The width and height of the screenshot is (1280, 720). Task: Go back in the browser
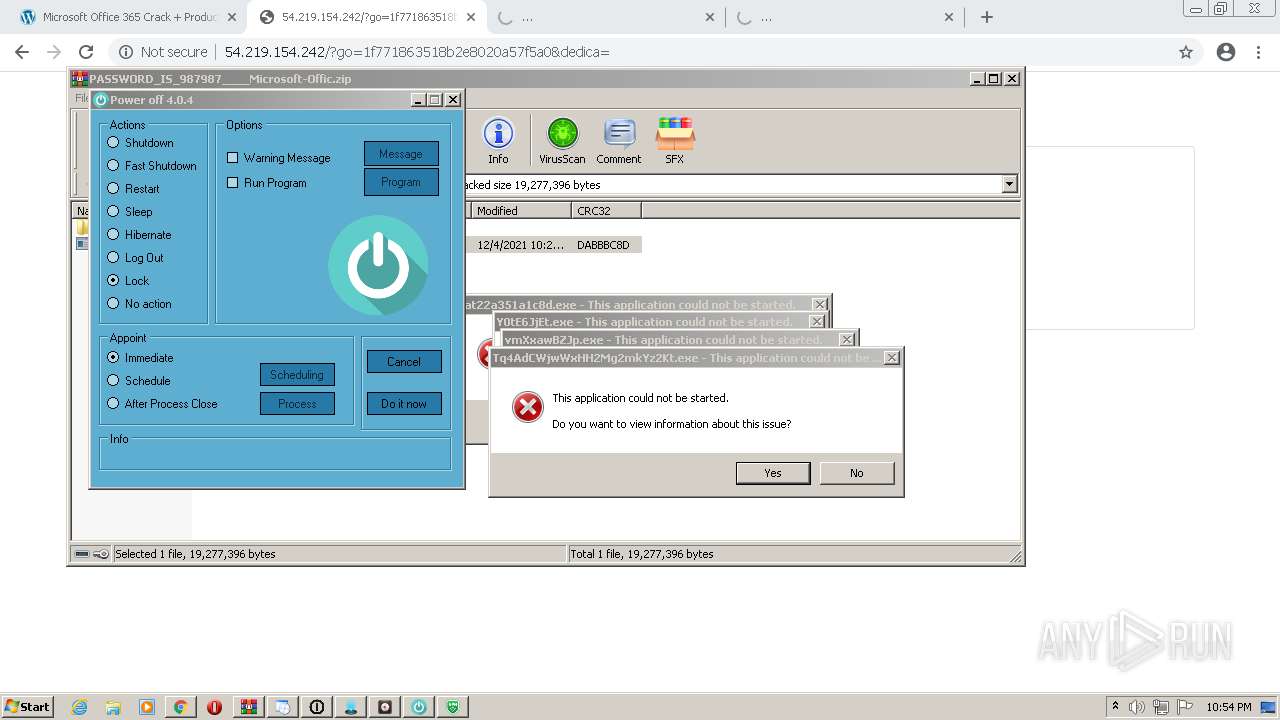click(22, 52)
